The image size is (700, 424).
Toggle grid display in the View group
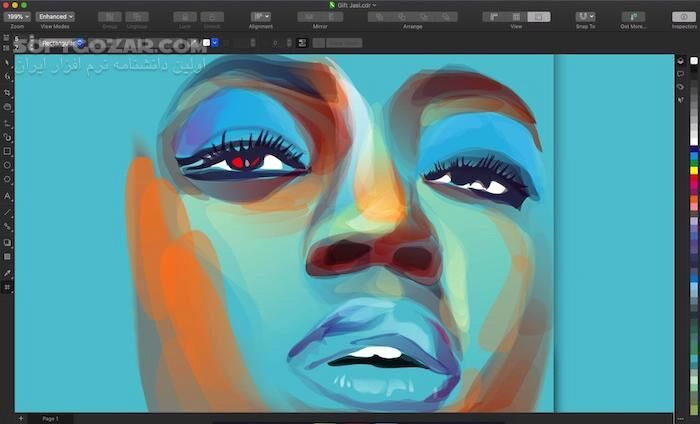click(x=517, y=17)
